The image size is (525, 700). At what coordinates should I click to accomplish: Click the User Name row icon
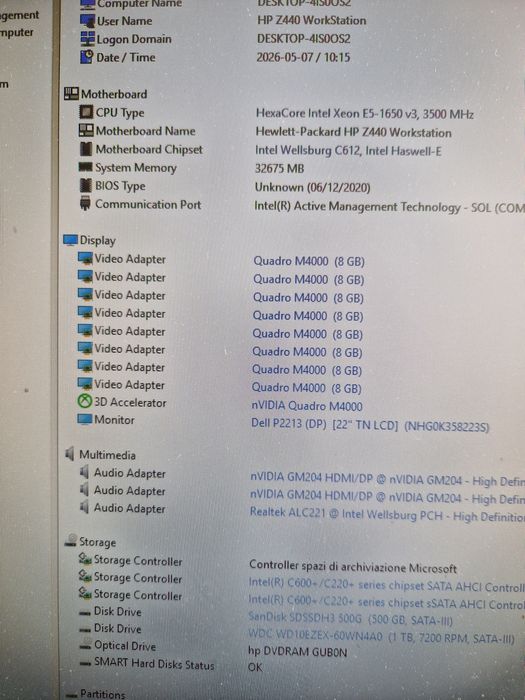(87, 21)
